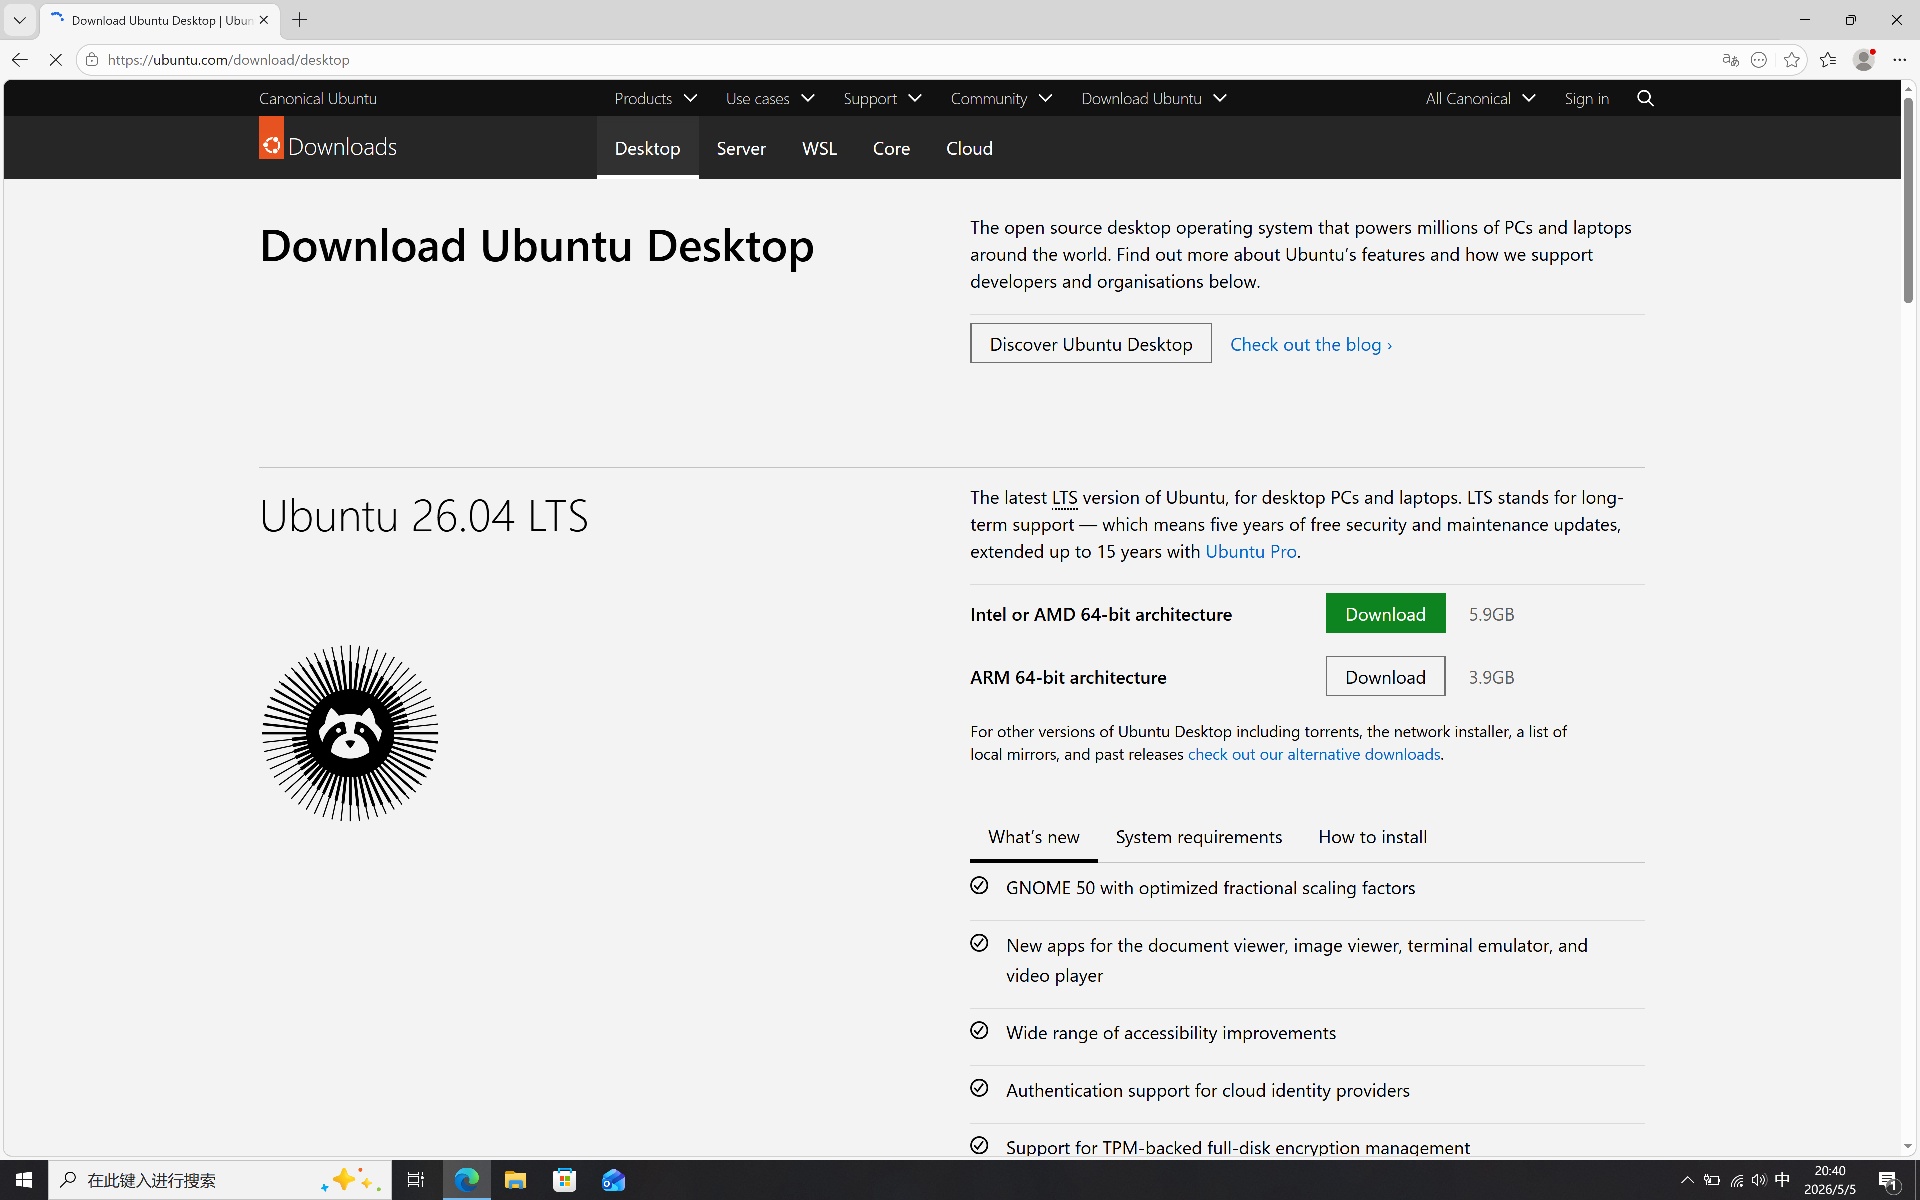
Task: Open the taskbar clock and date
Action: coord(1830,1180)
